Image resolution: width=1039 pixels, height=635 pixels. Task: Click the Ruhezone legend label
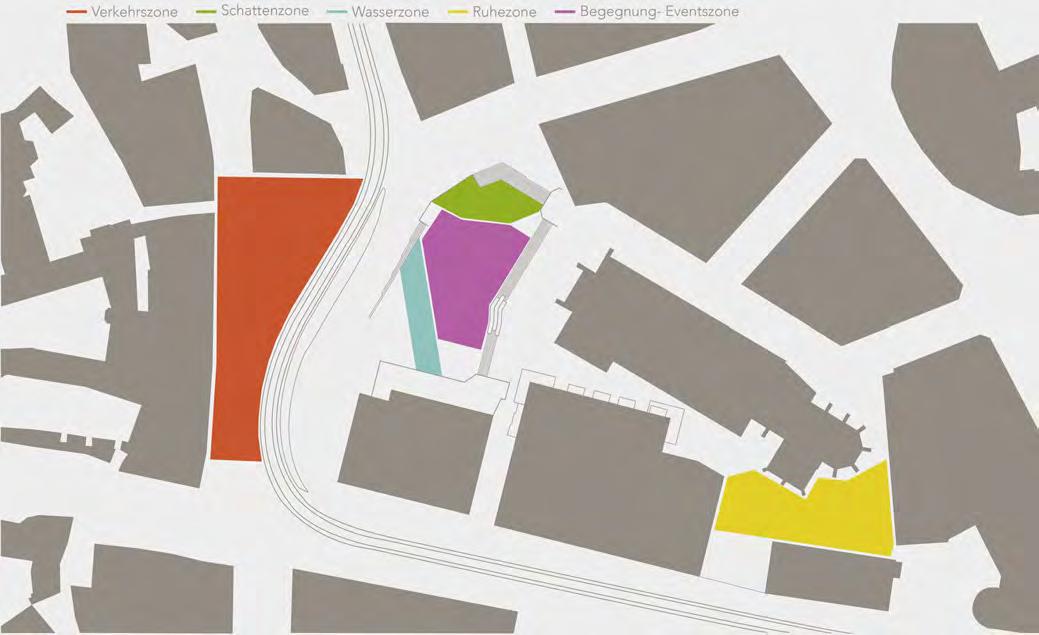(x=504, y=12)
